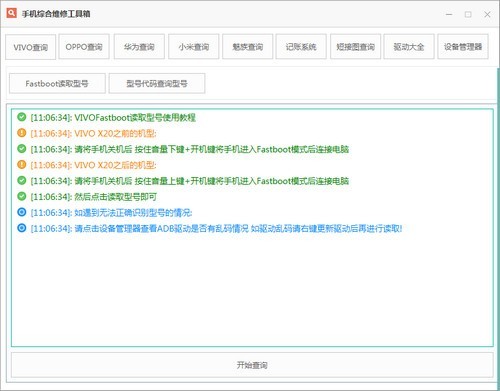This screenshot has height=391, width=500.
Task: Click 型号代码查询型号 button
Action: [157, 83]
